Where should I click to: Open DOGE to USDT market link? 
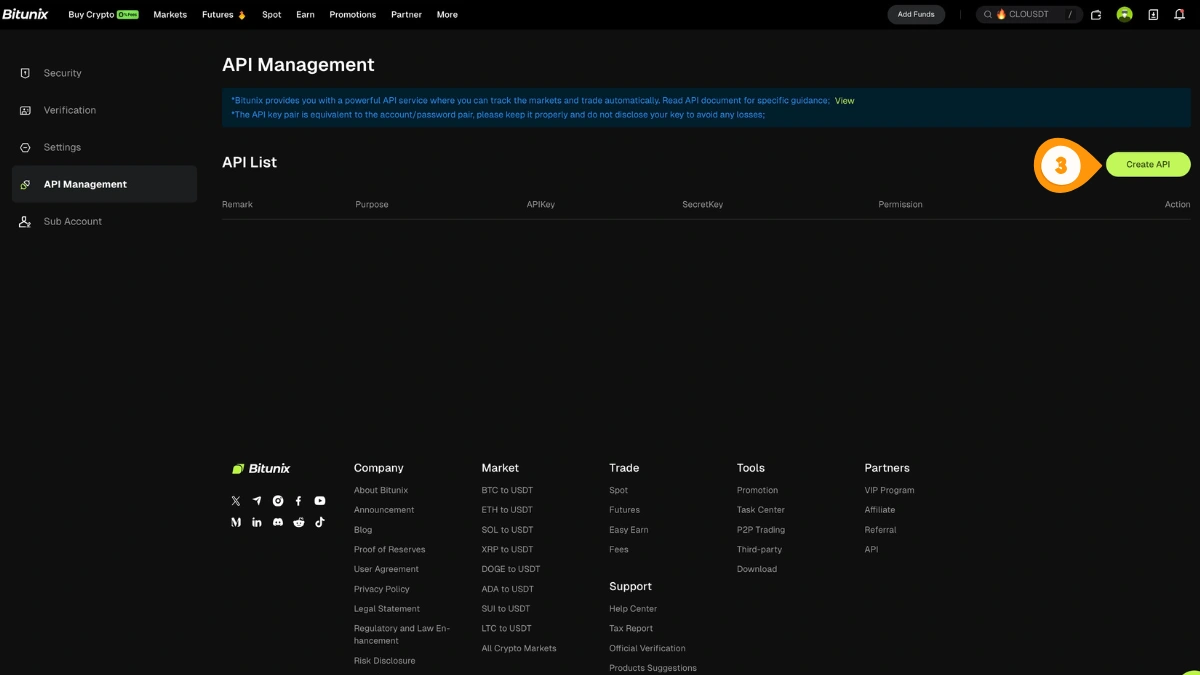click(511, 569)
